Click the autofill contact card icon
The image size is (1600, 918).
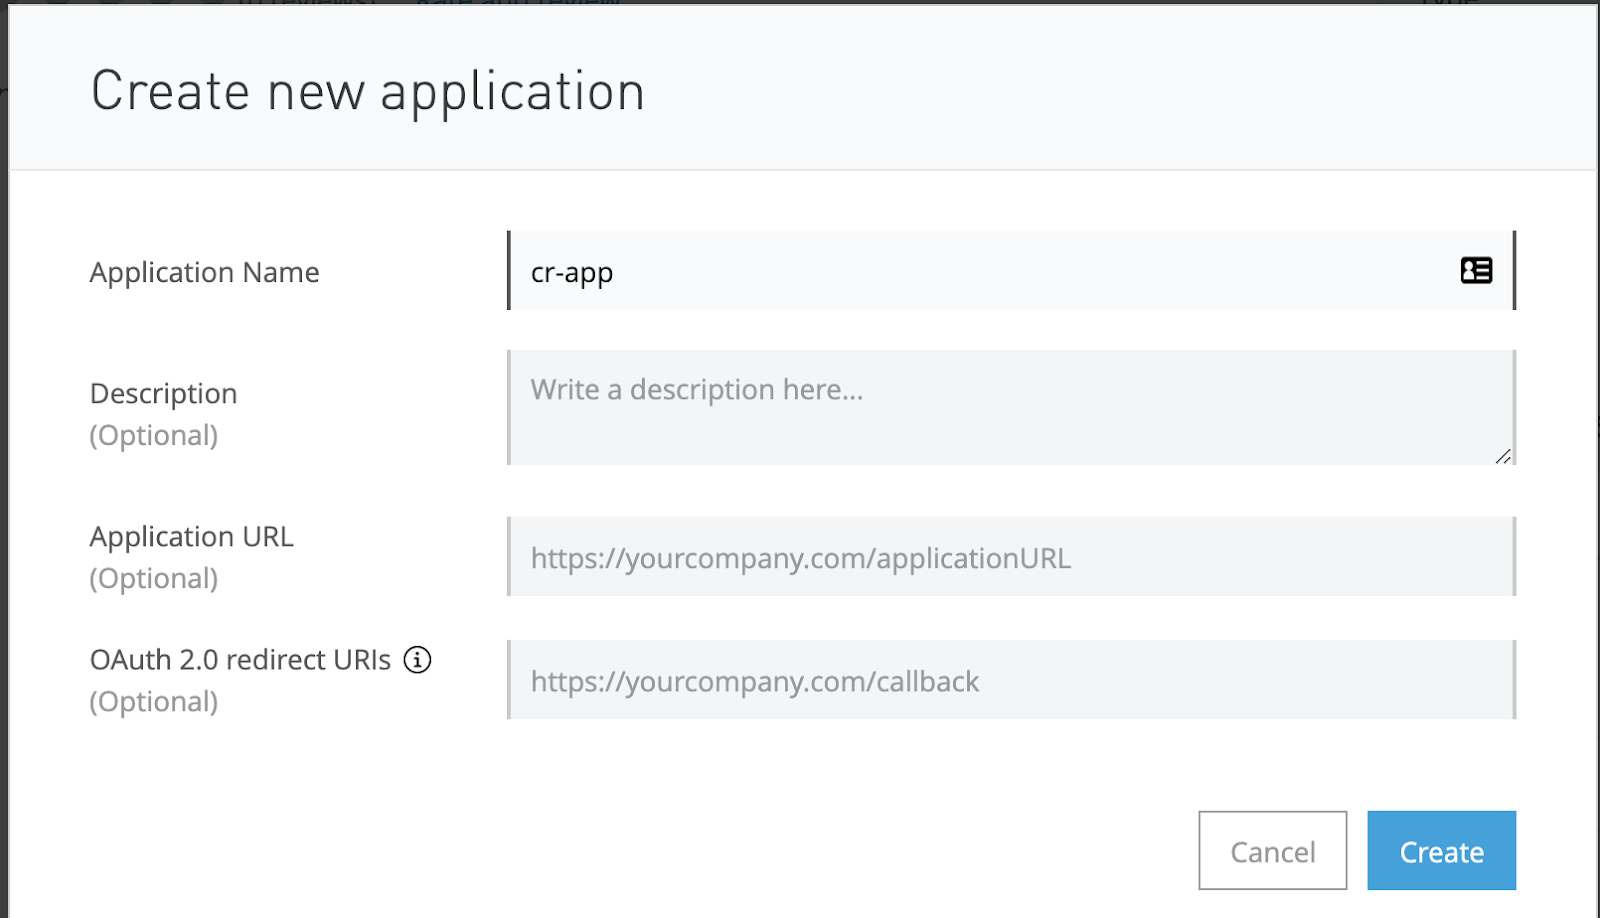[1476, 271]
